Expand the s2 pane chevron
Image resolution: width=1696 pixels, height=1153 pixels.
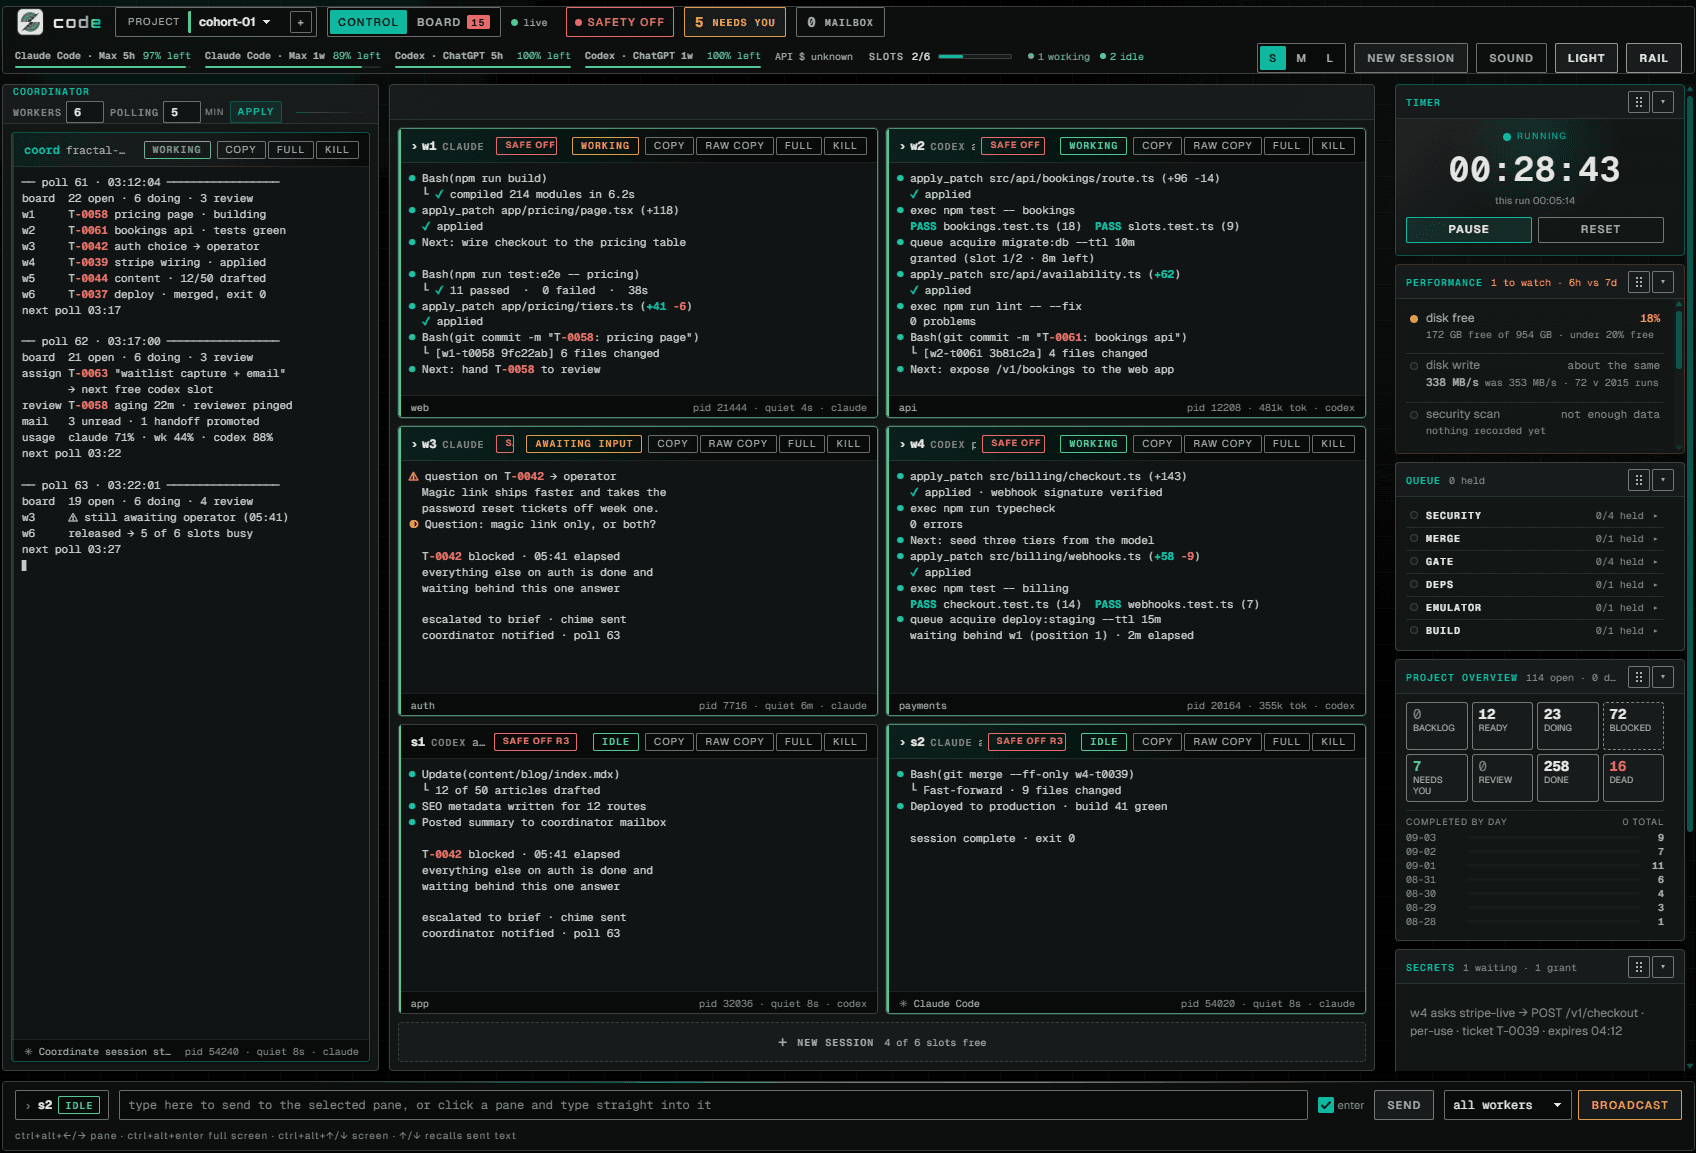pyautogui.click(x=902, y=742)
